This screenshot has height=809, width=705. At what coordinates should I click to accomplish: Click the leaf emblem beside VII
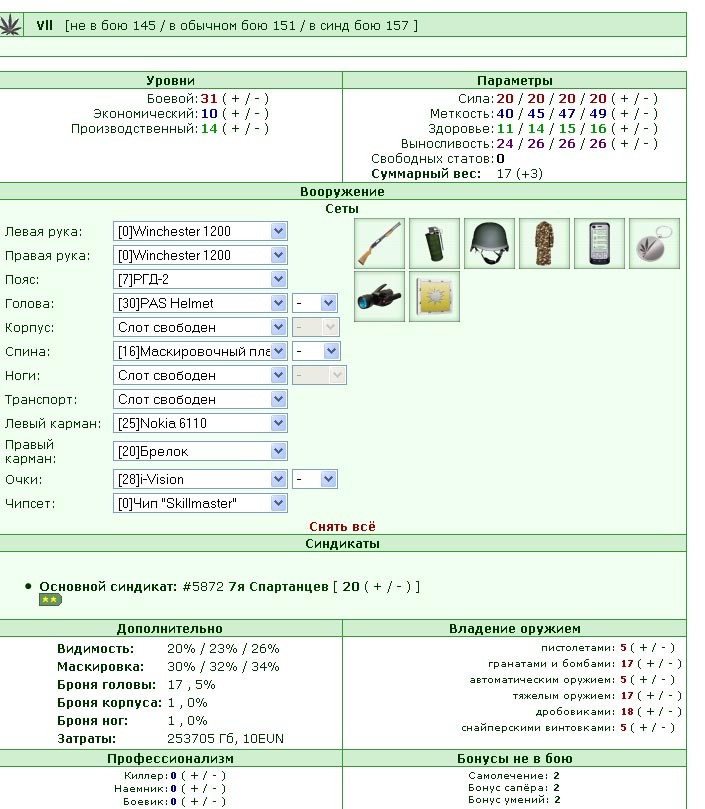(11, 25)
